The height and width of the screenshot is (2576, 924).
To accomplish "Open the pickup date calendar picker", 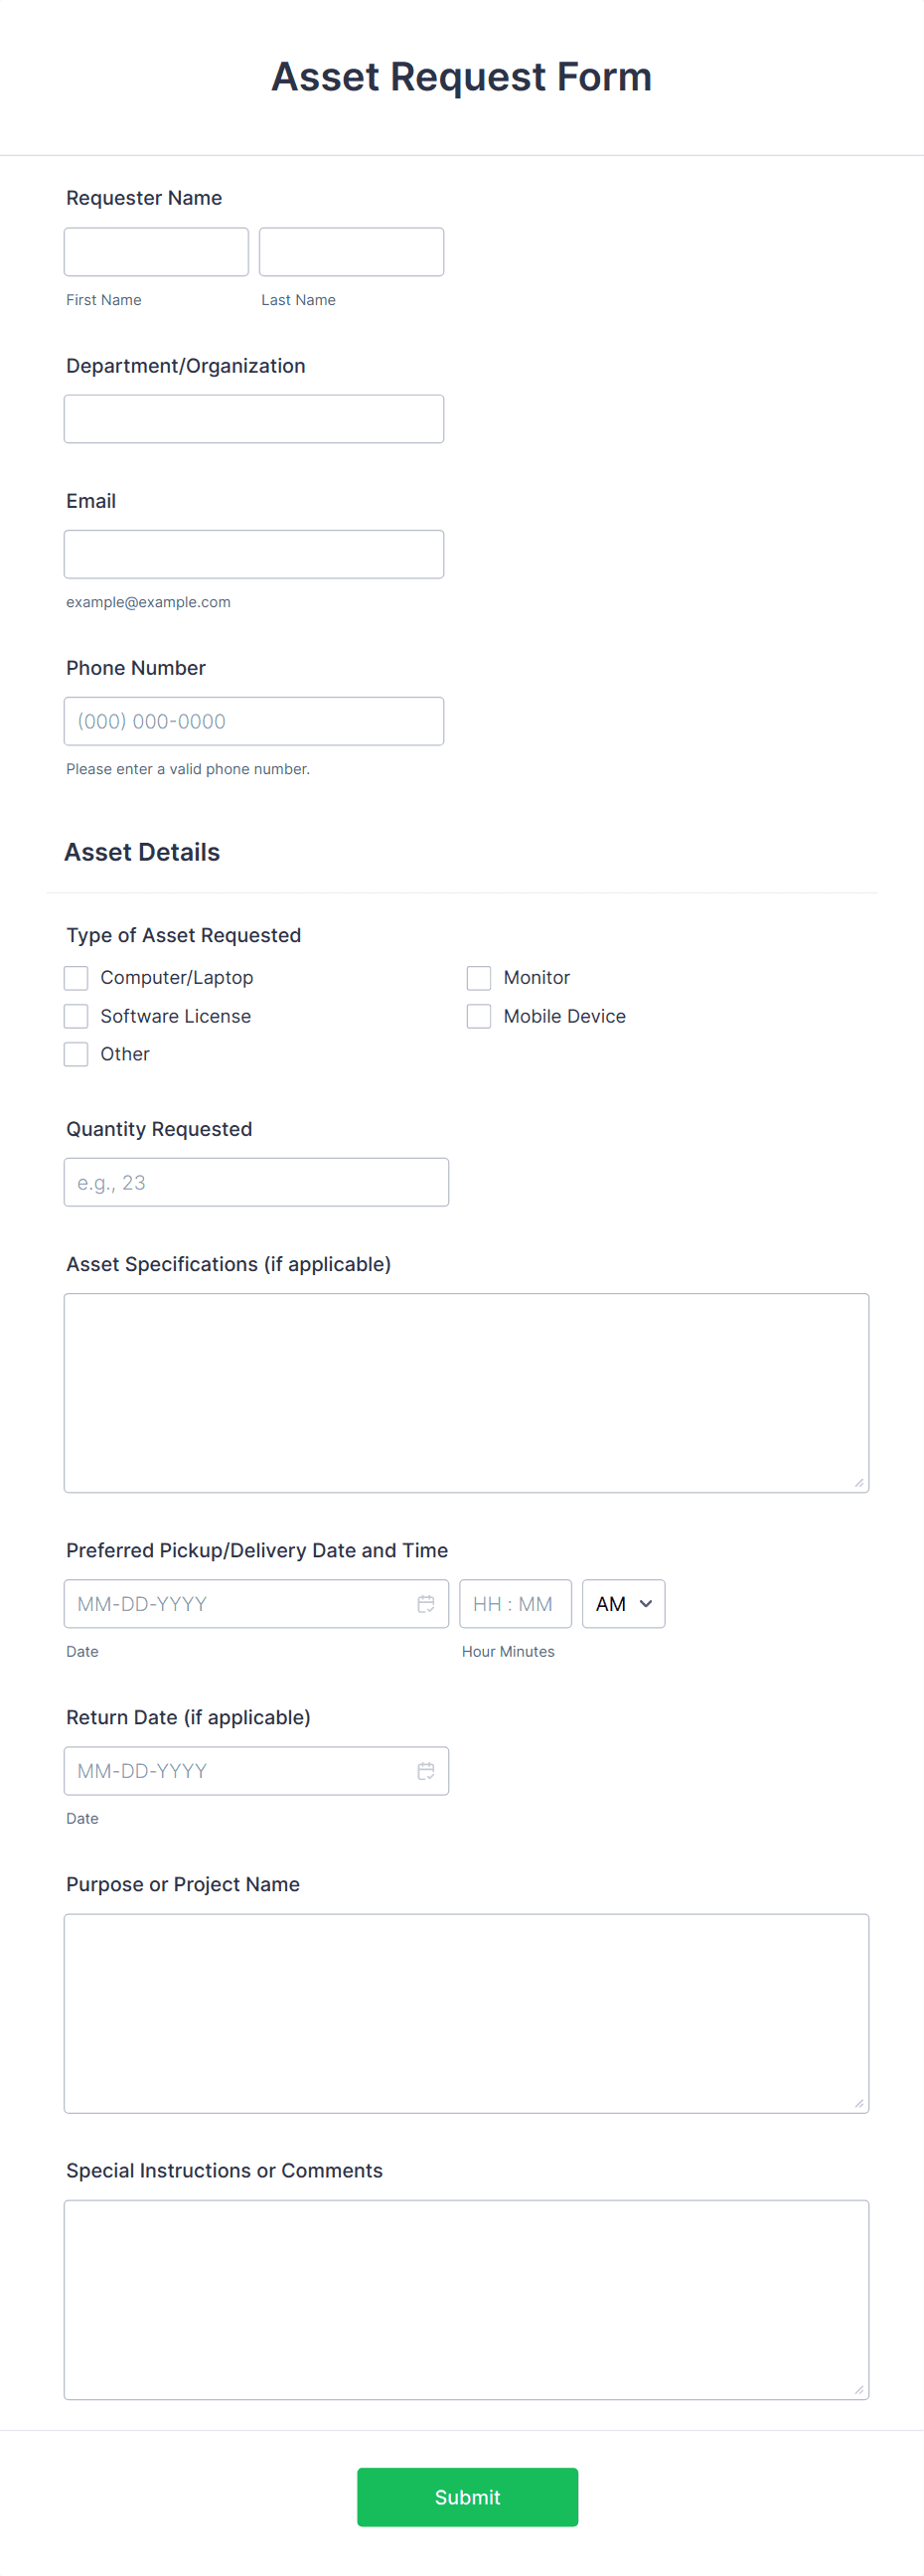I will pyautogui.click(x=426, y=1603).
